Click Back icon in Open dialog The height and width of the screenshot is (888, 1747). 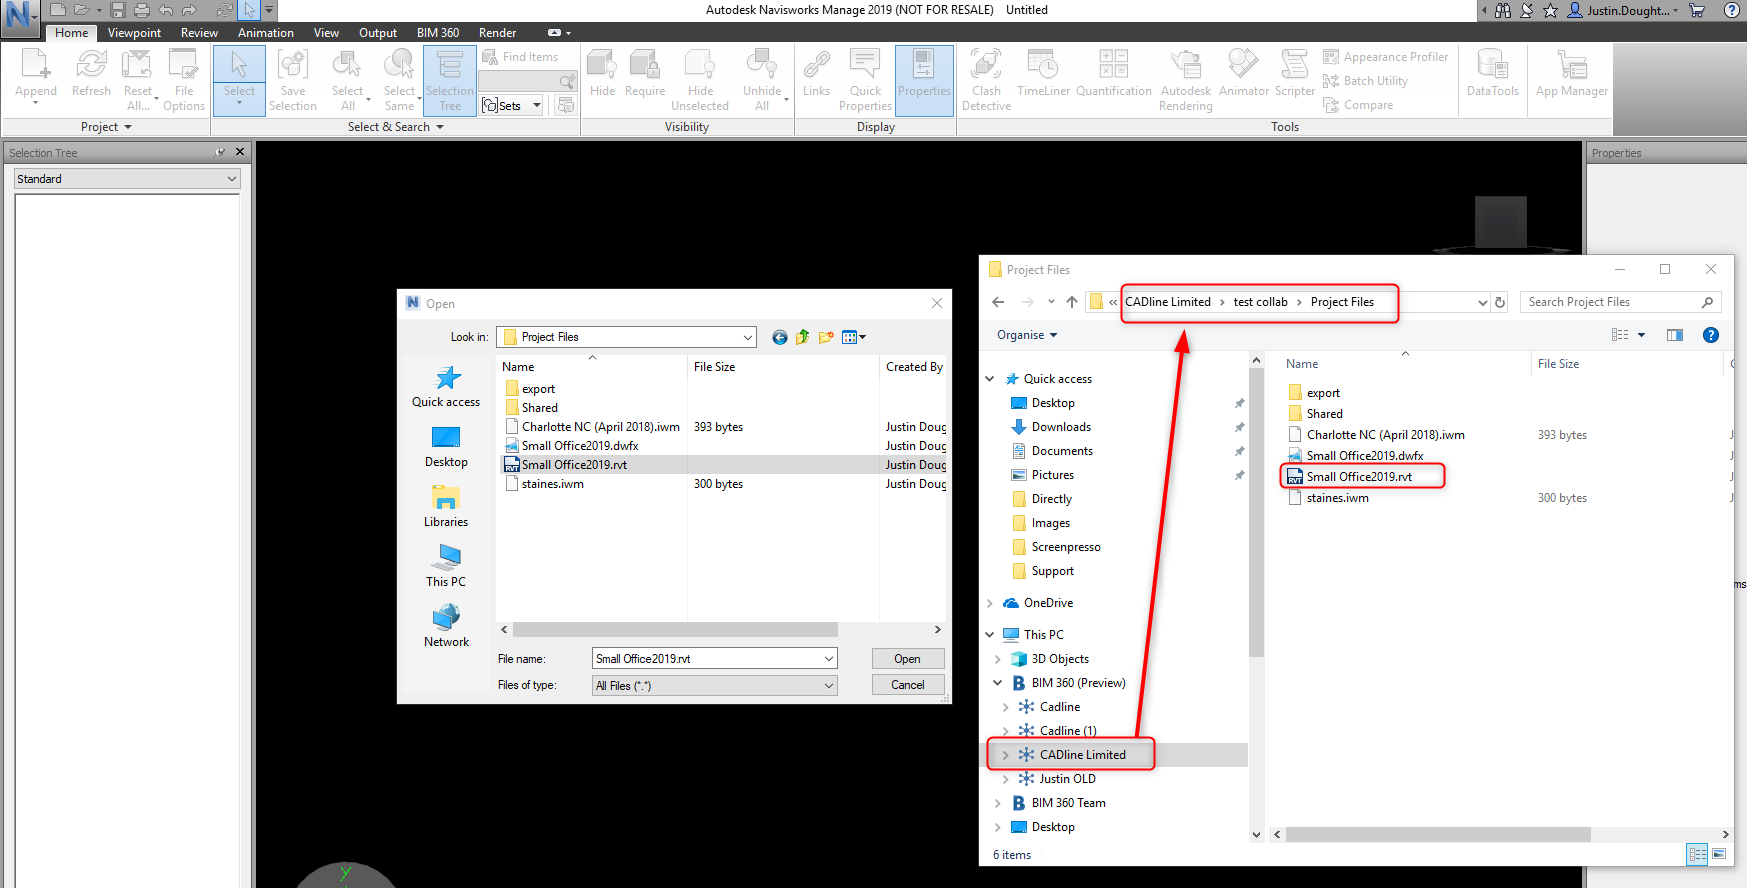pos(779,337)
